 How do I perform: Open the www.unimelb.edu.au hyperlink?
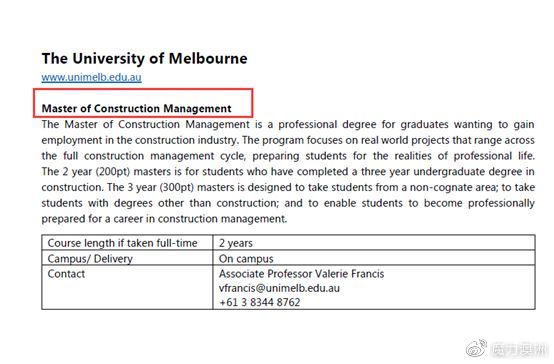coord(92,77)
